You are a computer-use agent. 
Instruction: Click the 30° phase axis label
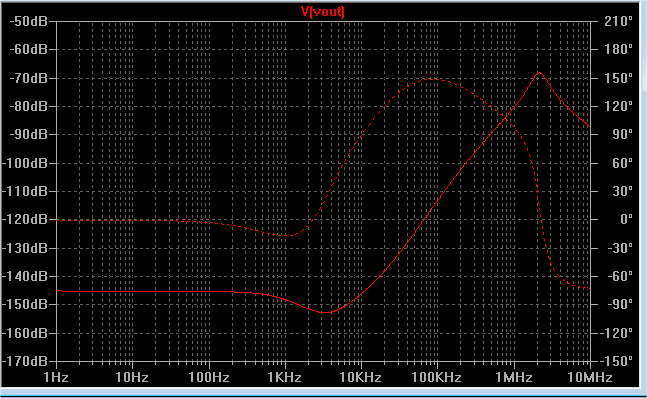(x=623, y=191)
